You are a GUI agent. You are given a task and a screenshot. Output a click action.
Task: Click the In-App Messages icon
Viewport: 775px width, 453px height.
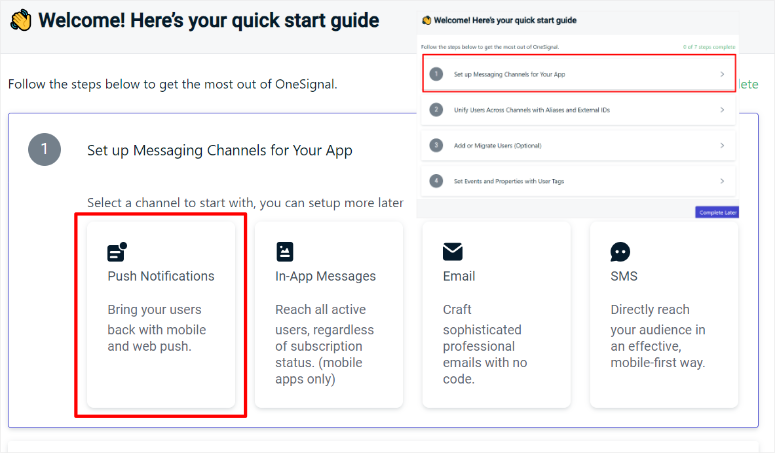tap(285, 252)
